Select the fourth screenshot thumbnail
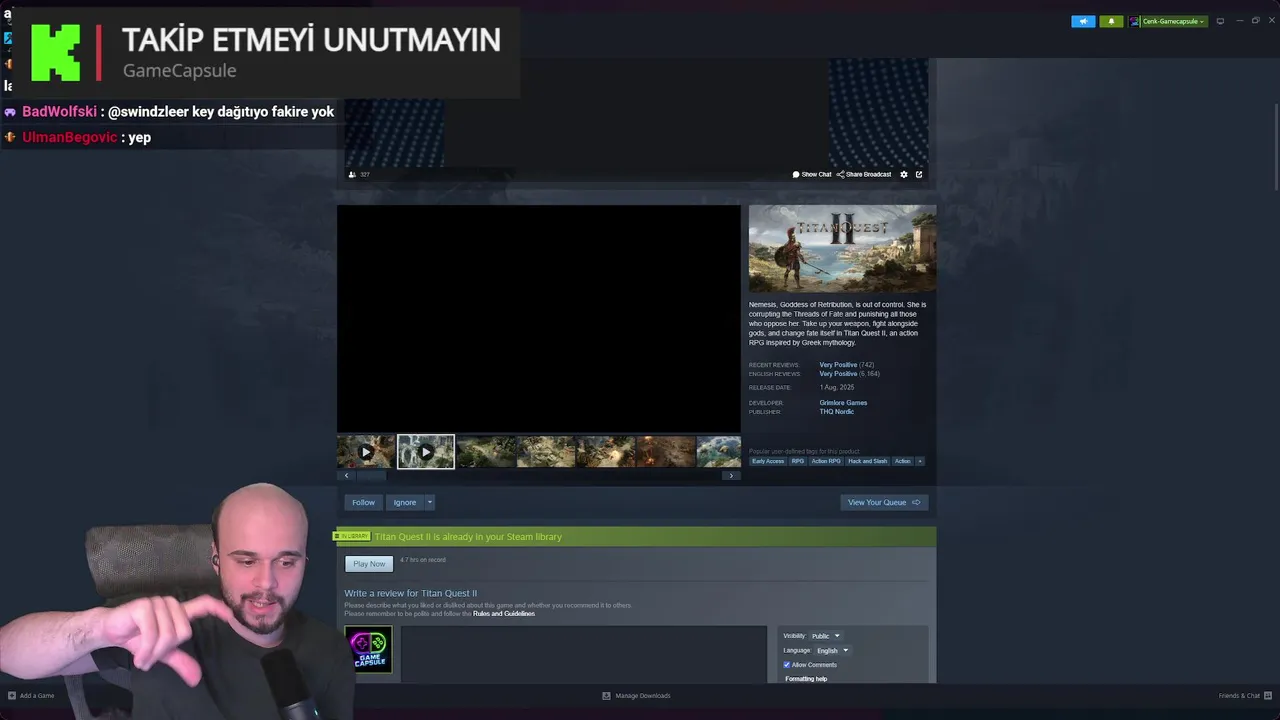Image resolution: width=1280 pixels, height=720 pixels. coord(546,452)
